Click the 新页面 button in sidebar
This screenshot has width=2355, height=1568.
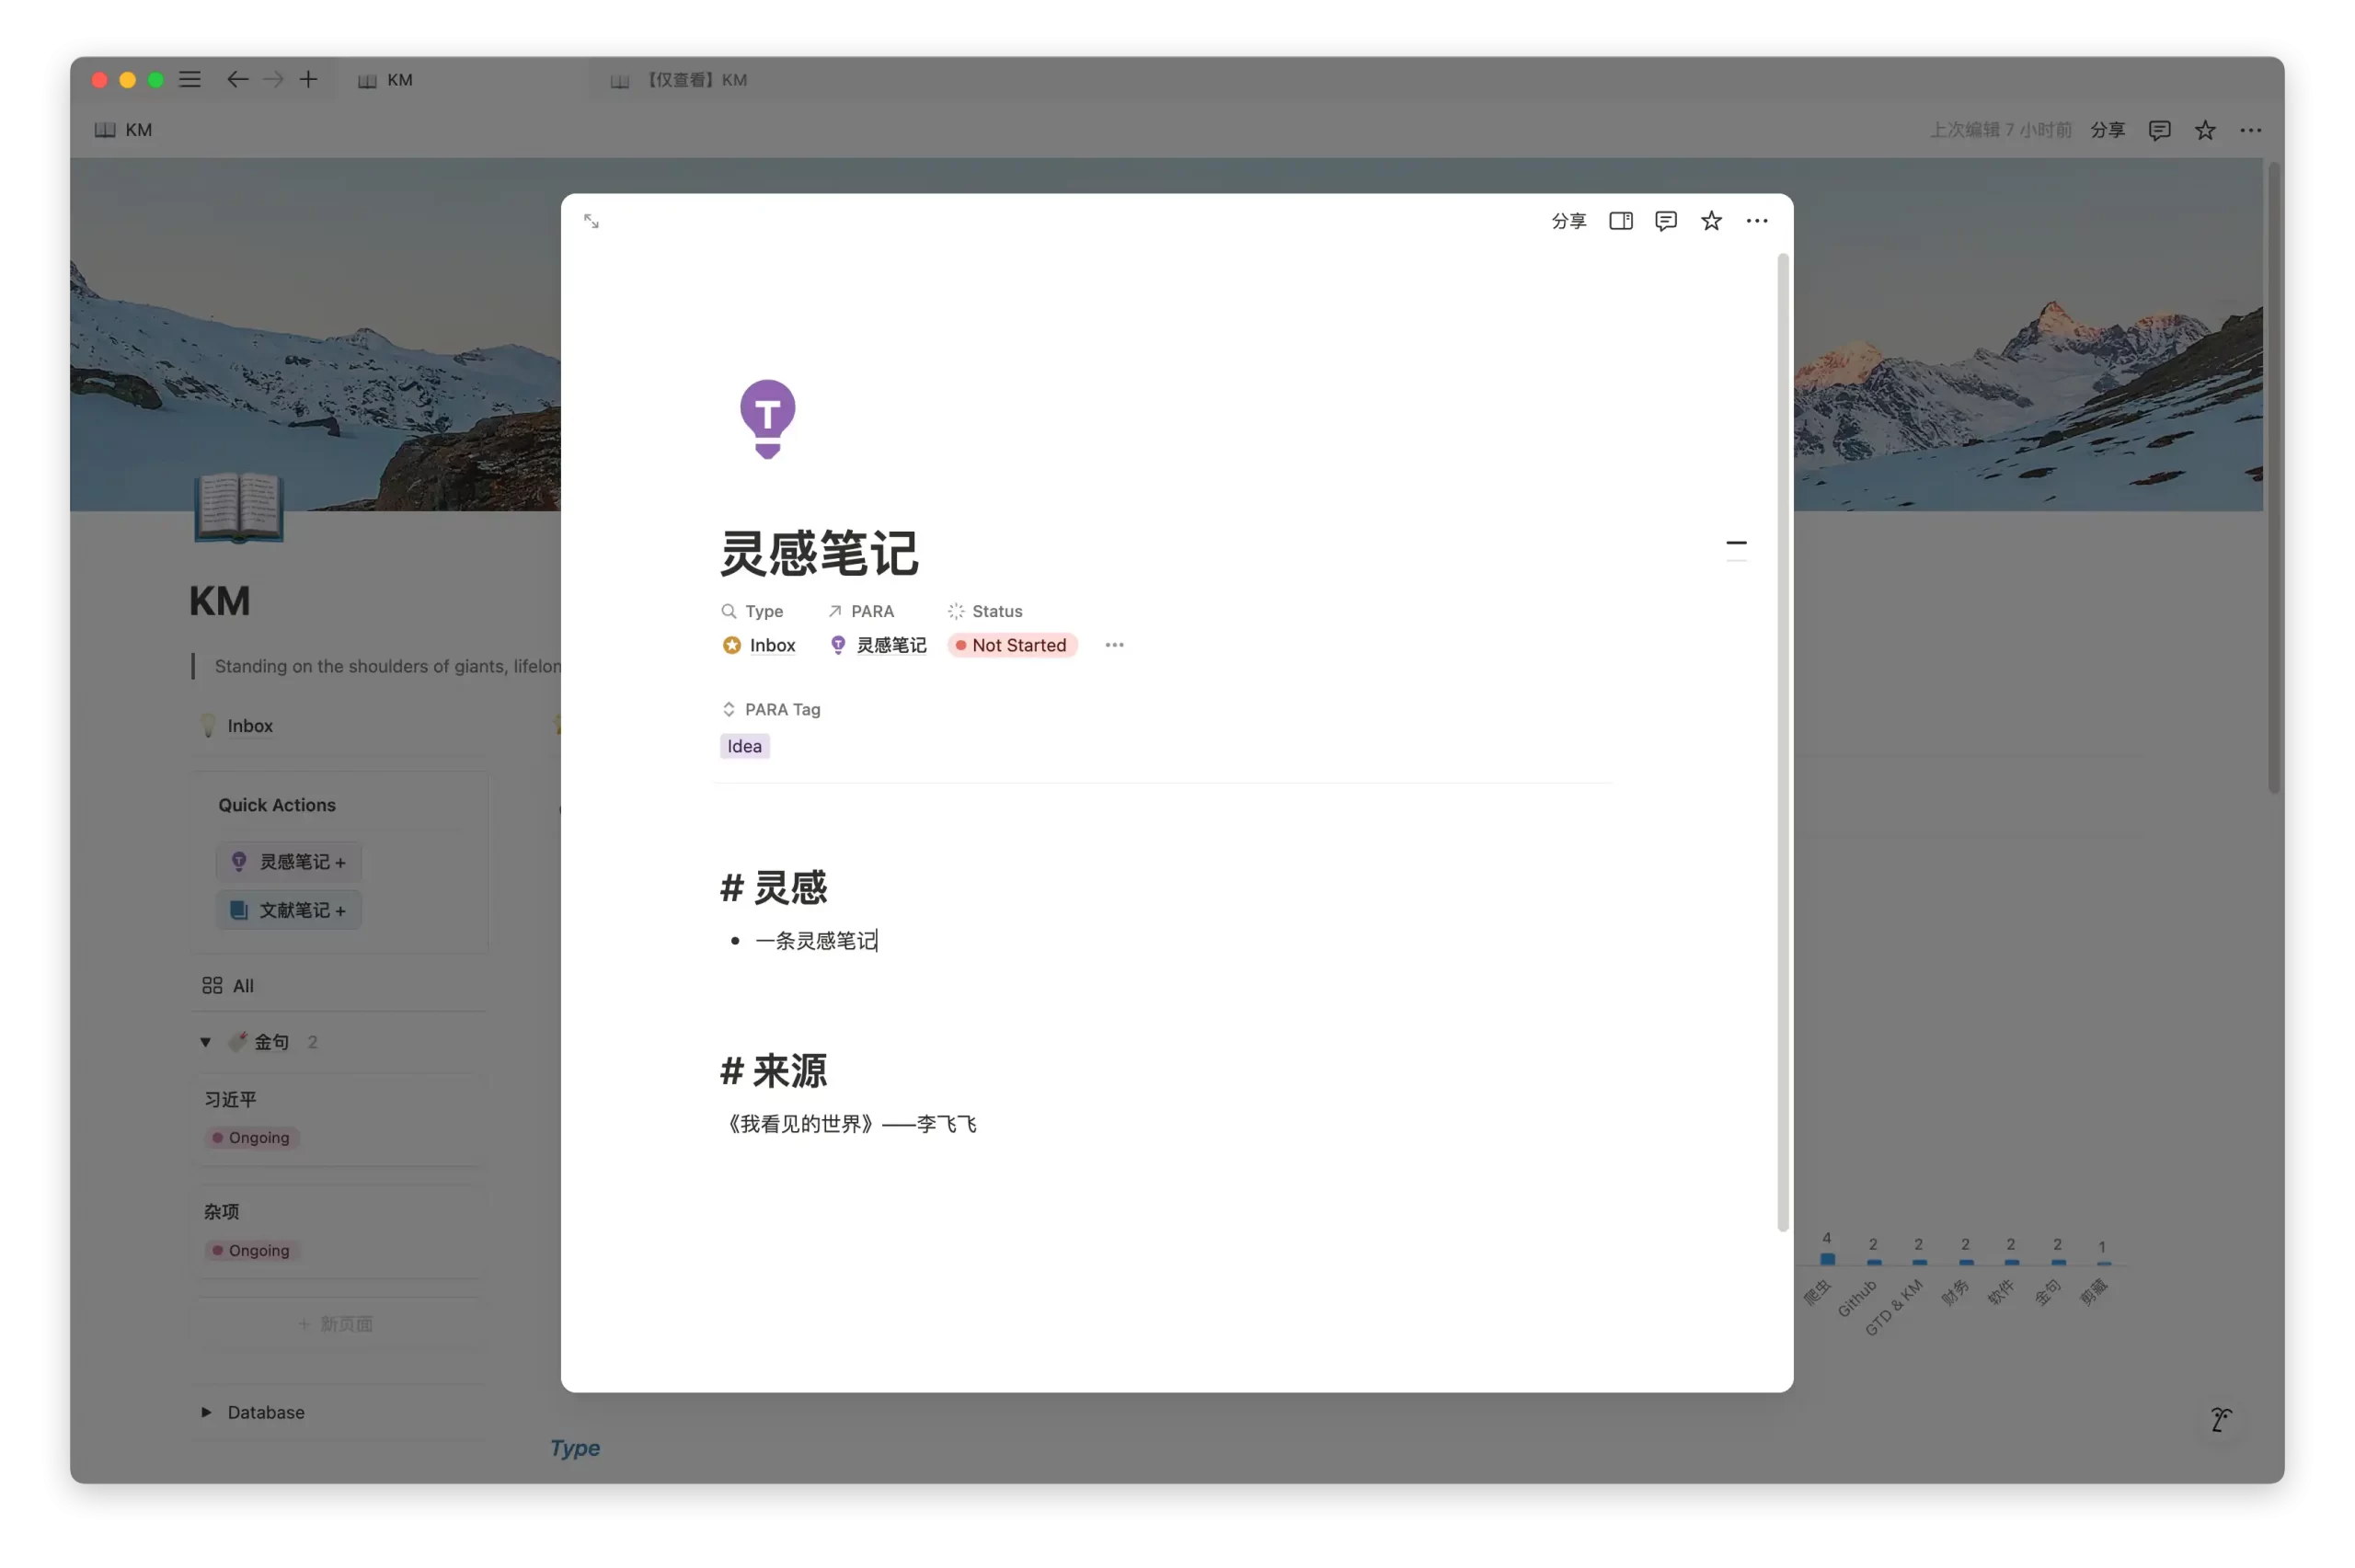coord(337,1322)
